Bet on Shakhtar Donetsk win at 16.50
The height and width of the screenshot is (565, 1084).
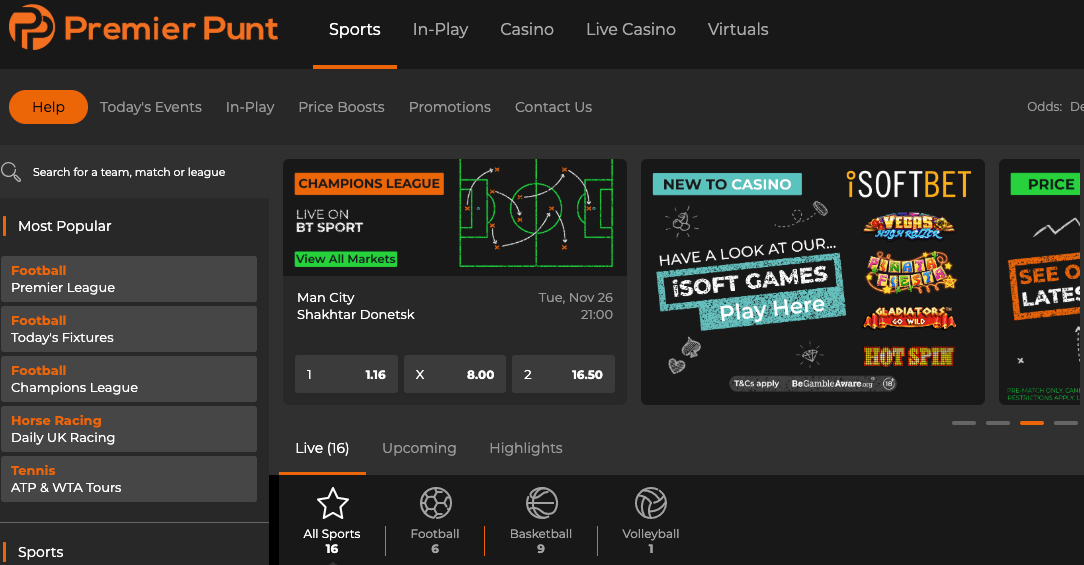tap(563, 374)
